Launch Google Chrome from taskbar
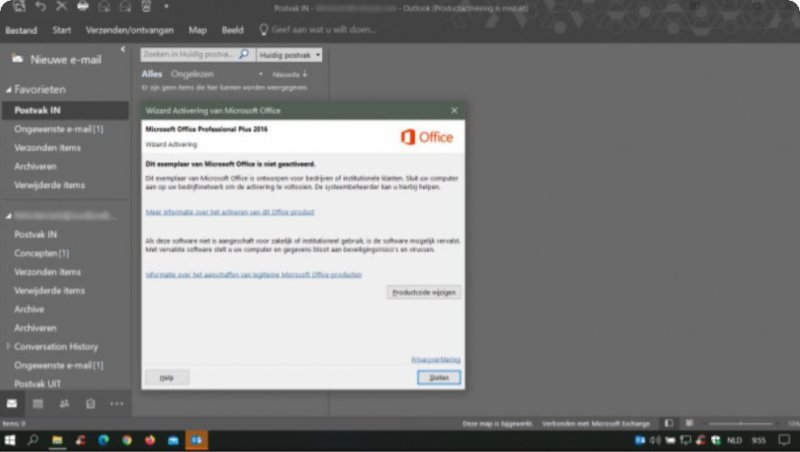Image resolution: width=800 pixels, height=452 pixels. click(127, 440)
